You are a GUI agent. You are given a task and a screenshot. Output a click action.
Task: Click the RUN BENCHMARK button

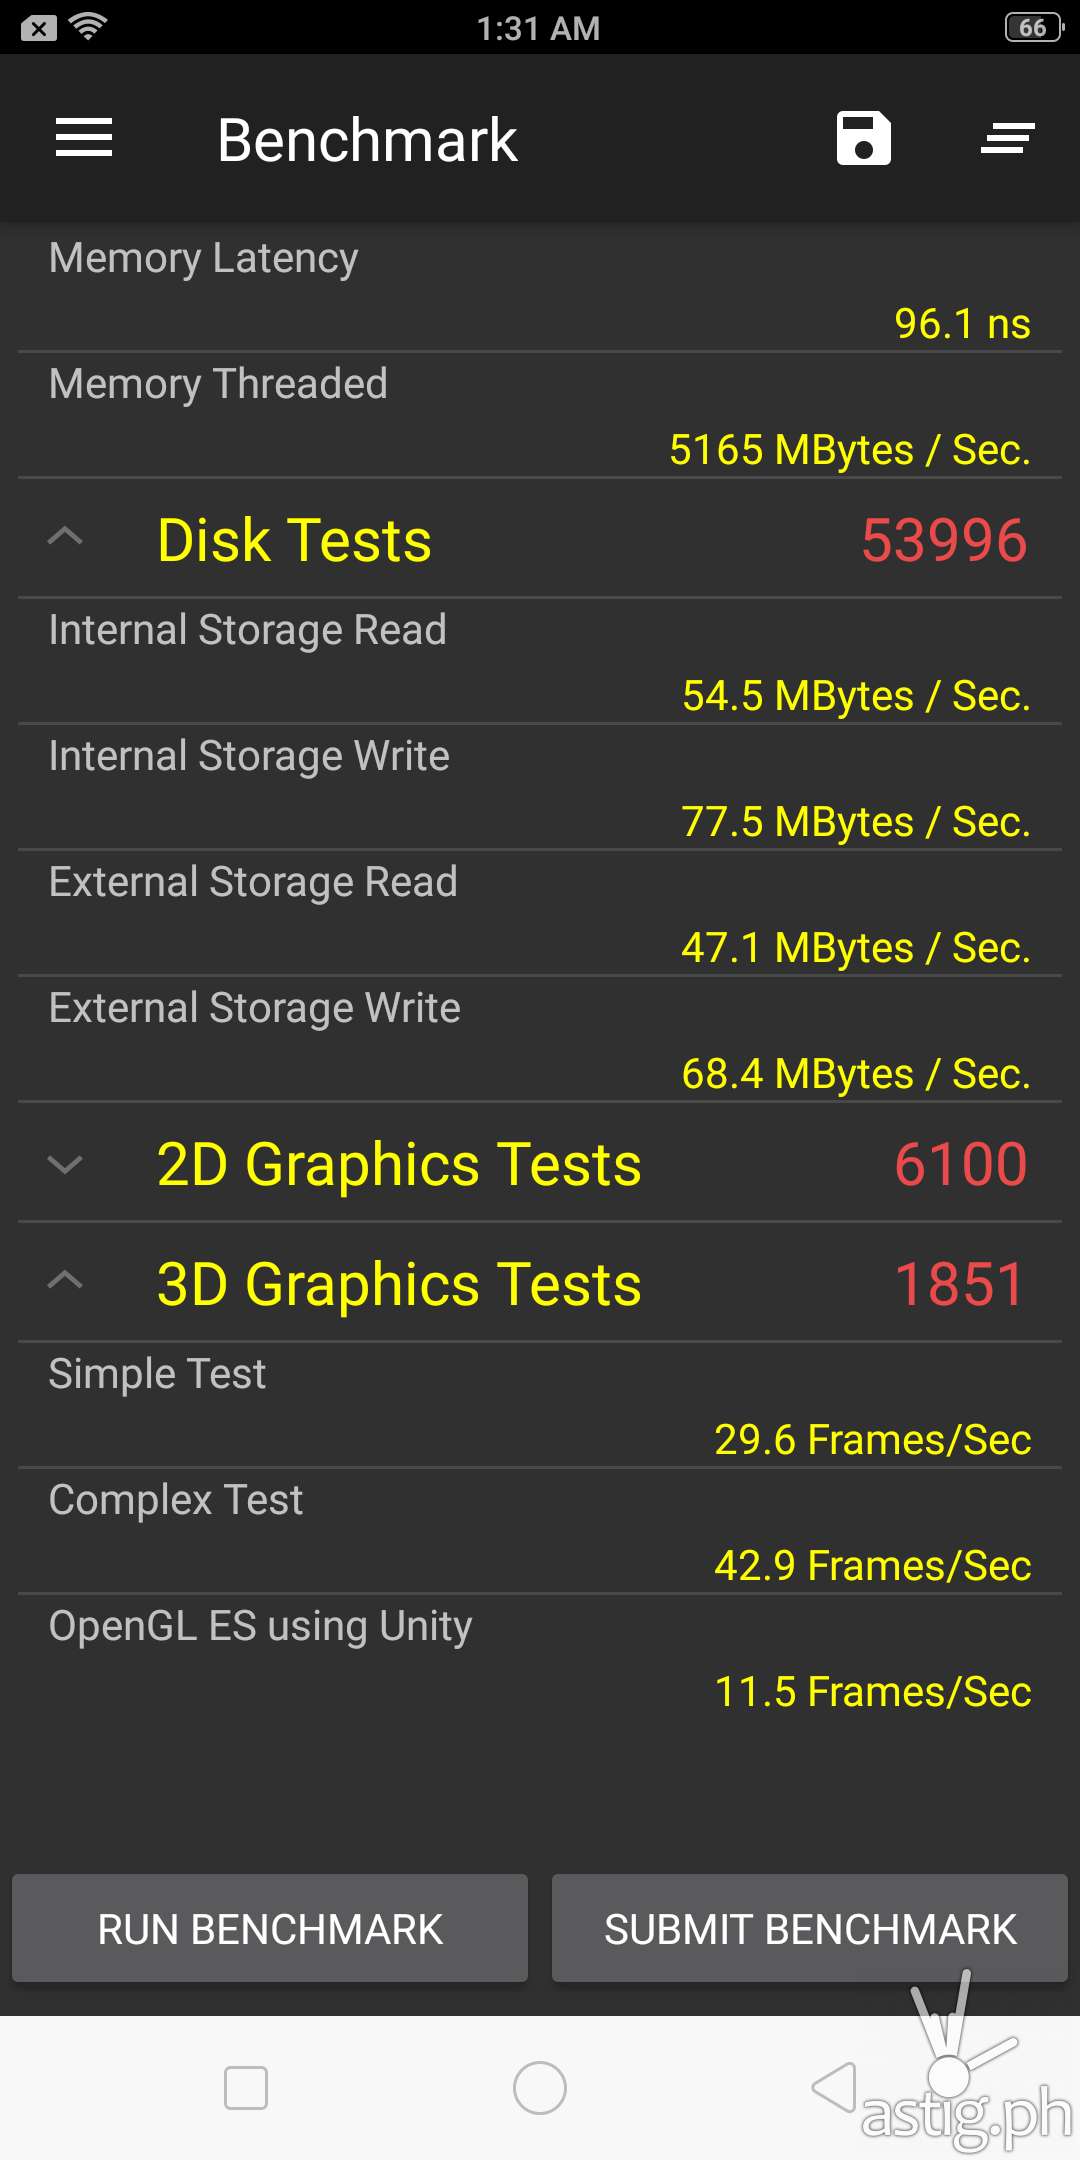point(270,1928)
